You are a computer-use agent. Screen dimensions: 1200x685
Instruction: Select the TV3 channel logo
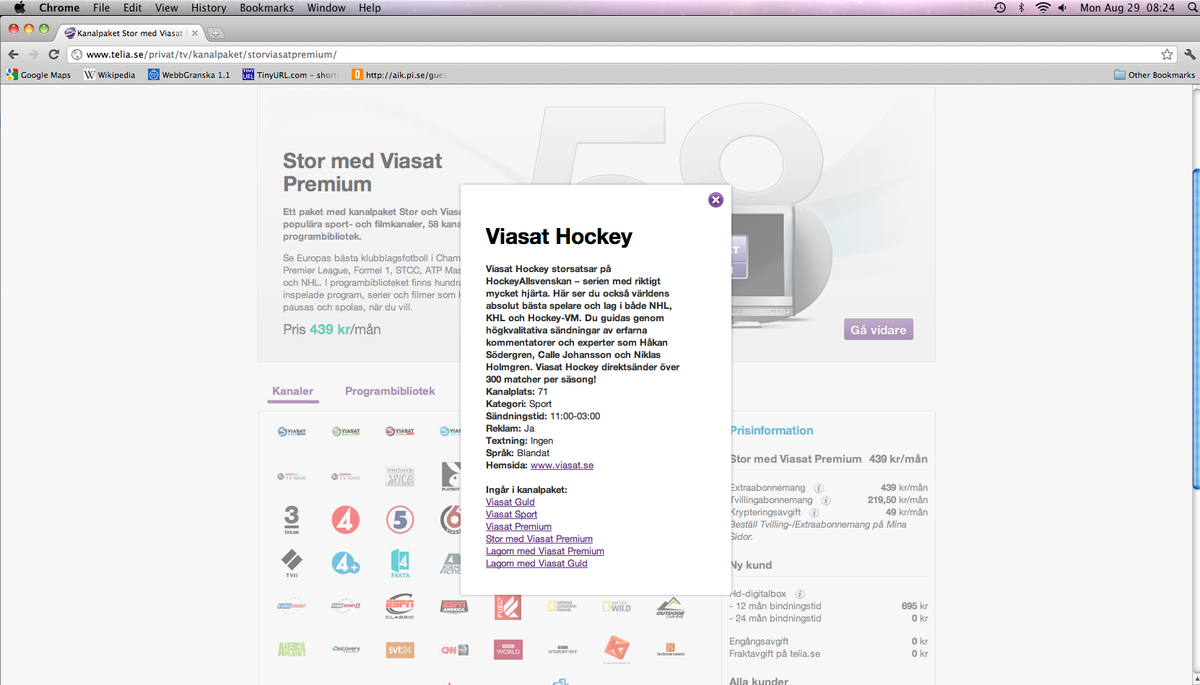tap(291, 519)
